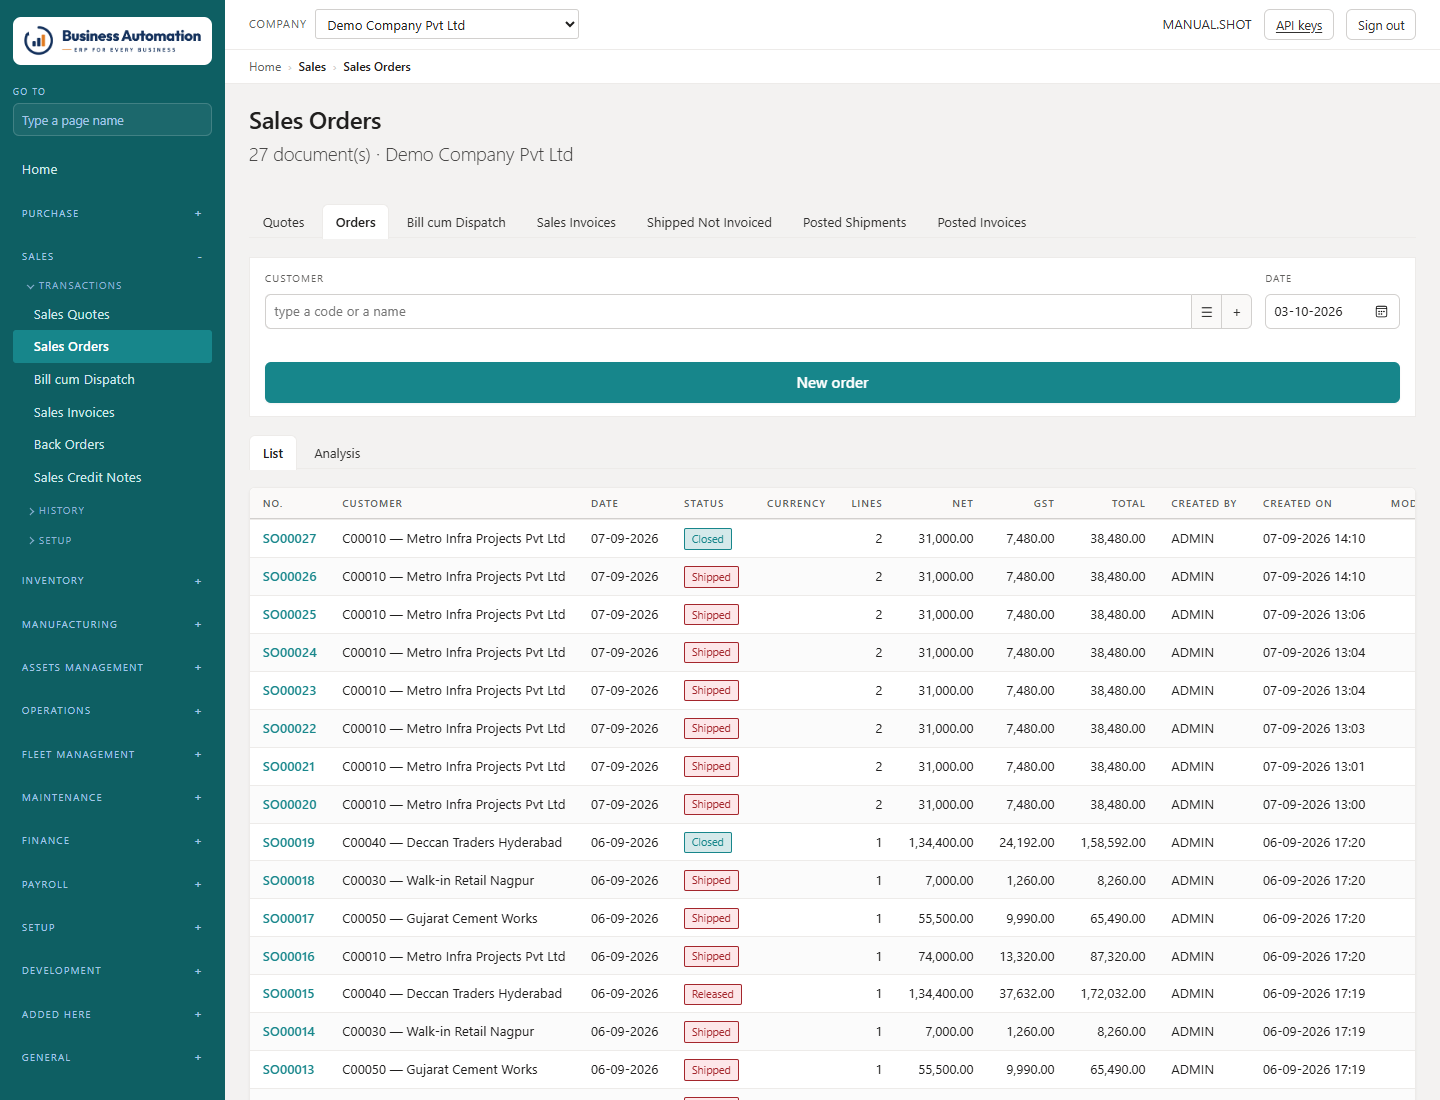Image resolution: width=1440 pixels, height=1100 pixels.
Task: Expand the Manufacturing menu section
Action: pos(112,625)
